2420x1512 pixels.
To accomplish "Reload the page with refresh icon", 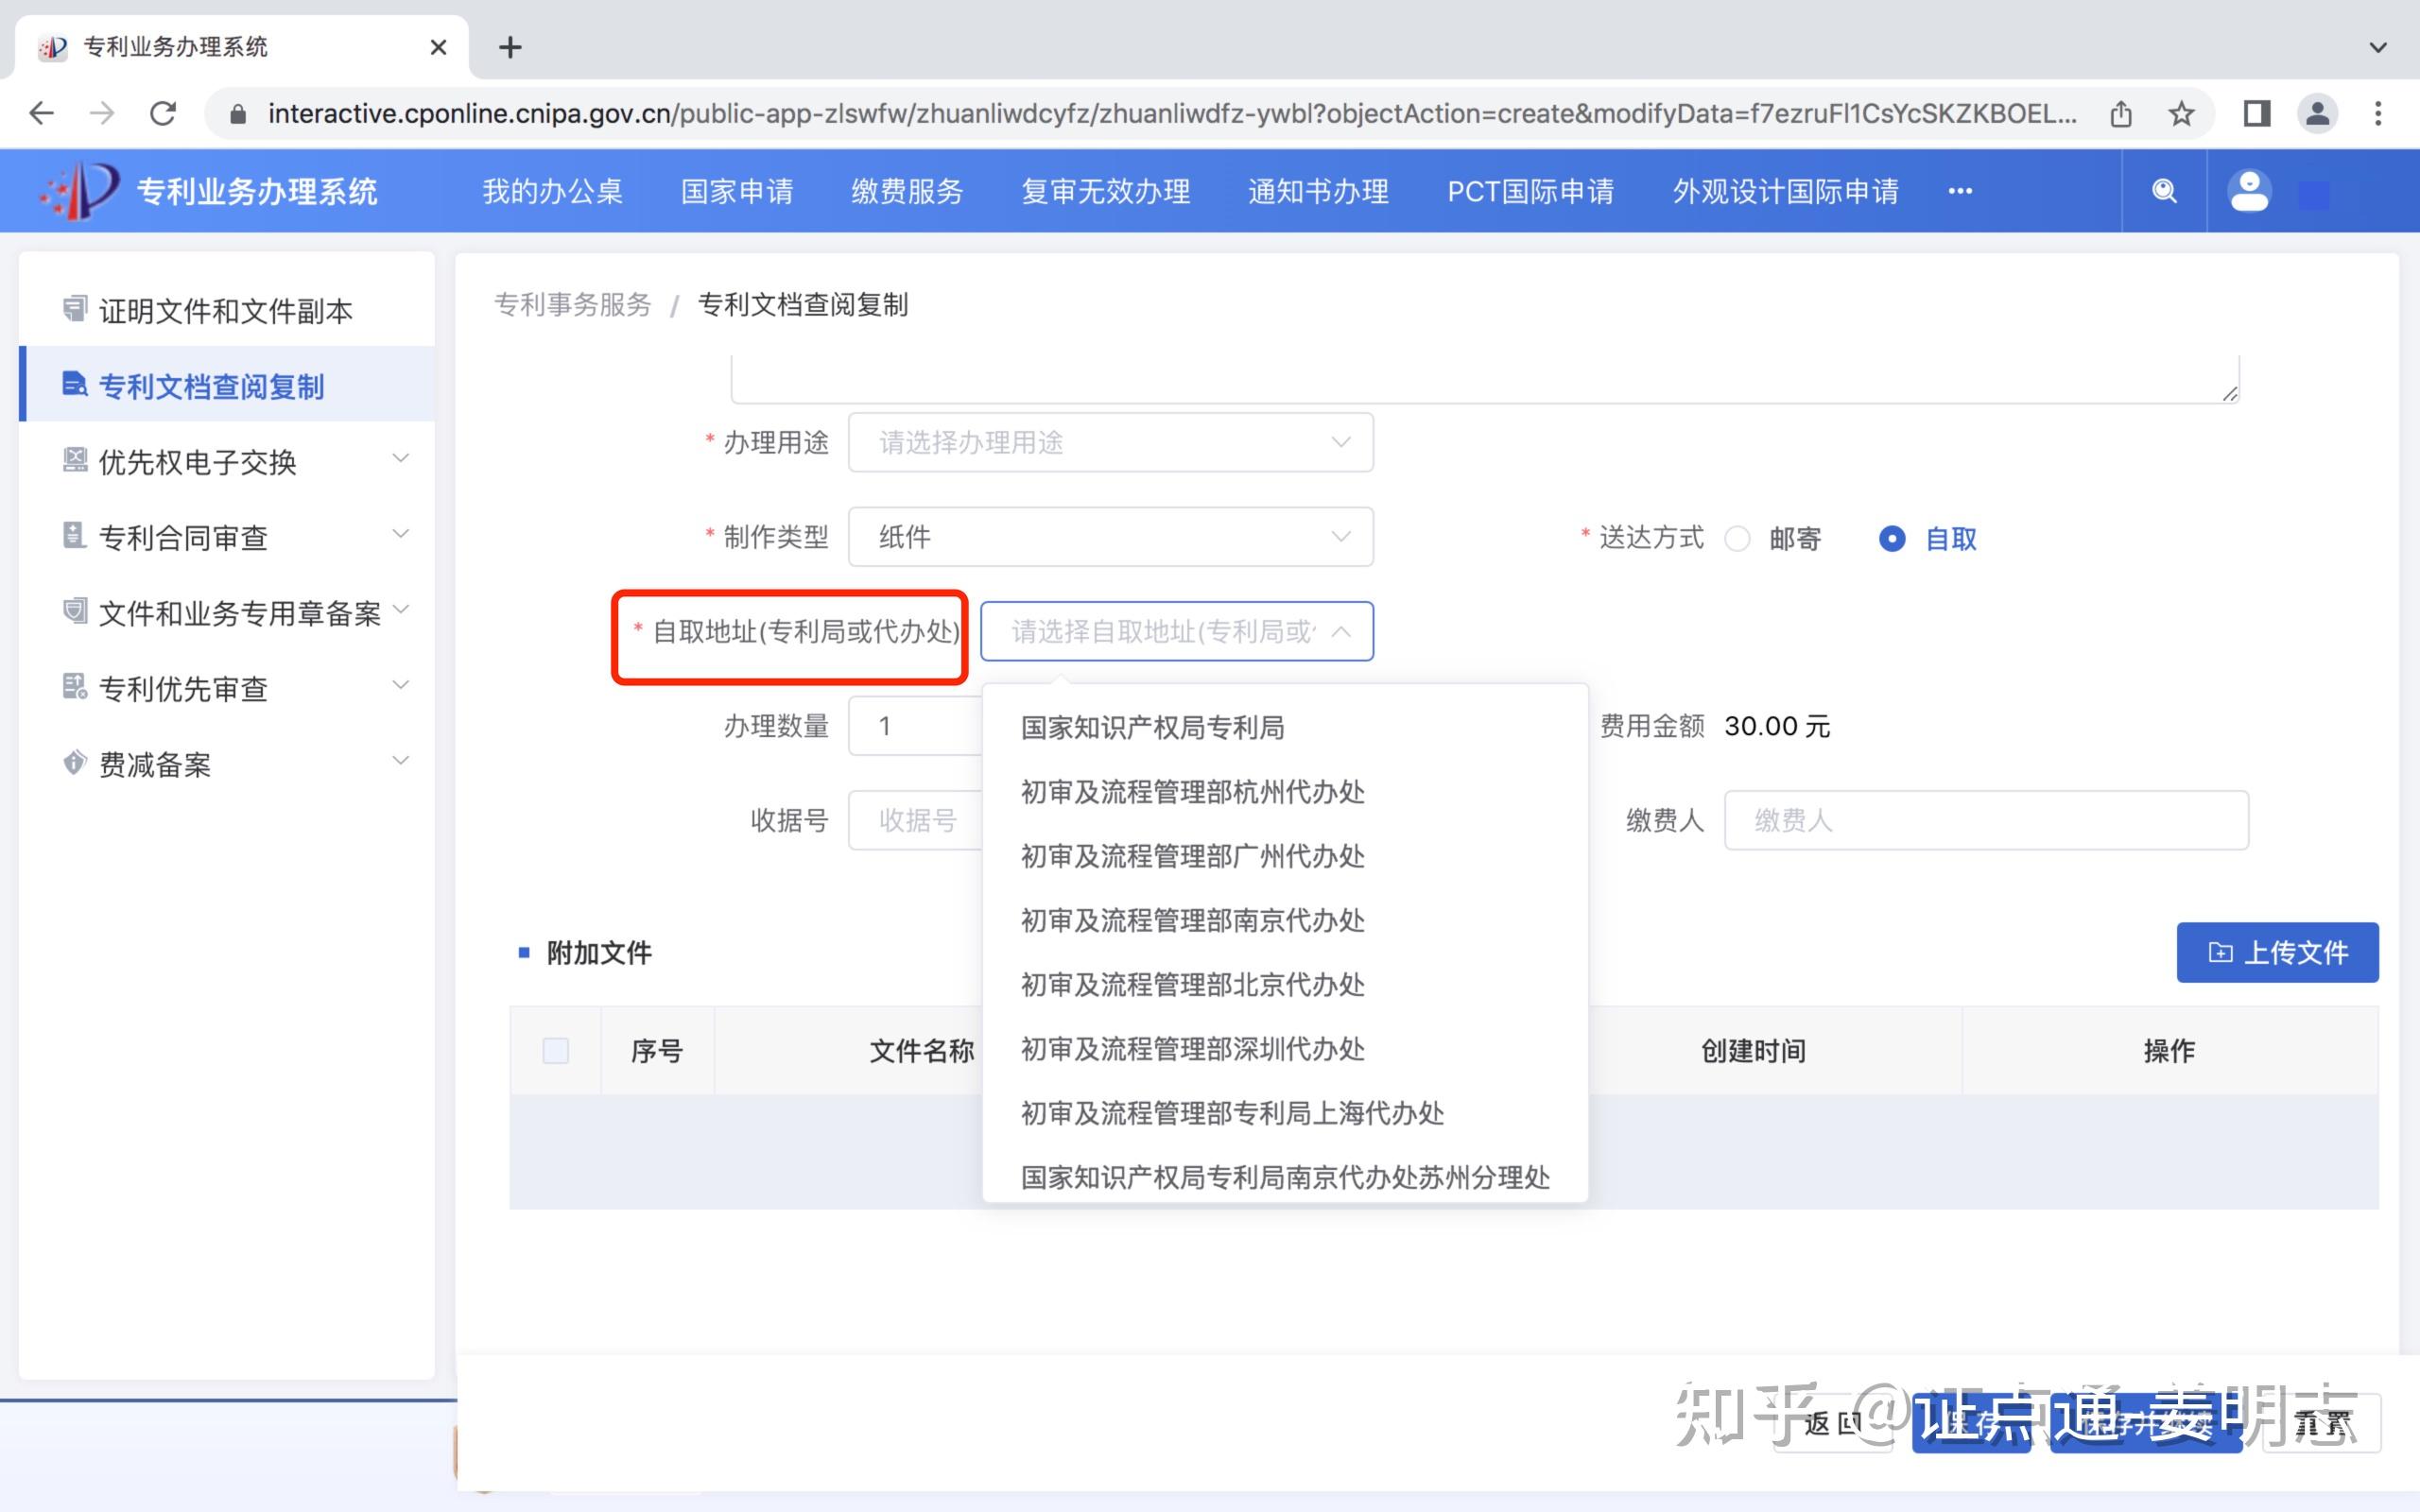I will 163,113.
